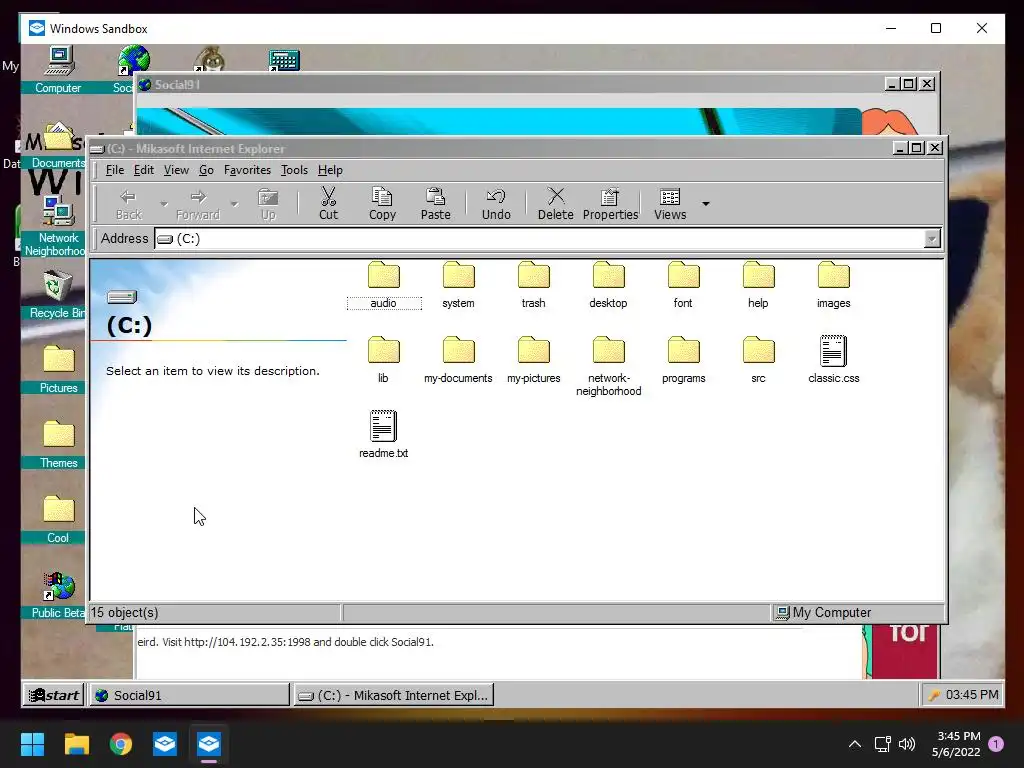Click the Pictures desktop folder
This screenshot has height=768, width=1024.
tap(58, 370)
